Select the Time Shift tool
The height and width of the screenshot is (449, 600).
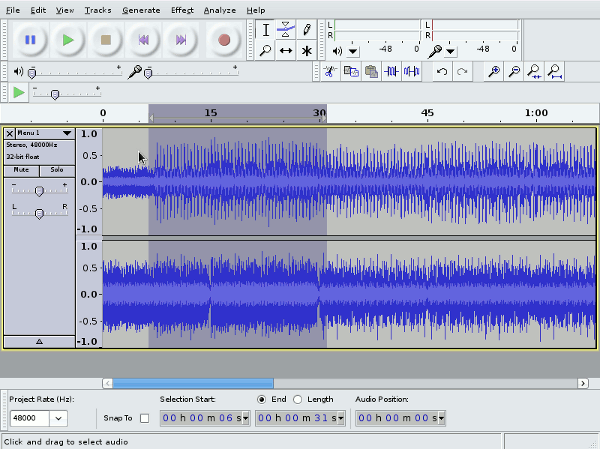[286, 50]
